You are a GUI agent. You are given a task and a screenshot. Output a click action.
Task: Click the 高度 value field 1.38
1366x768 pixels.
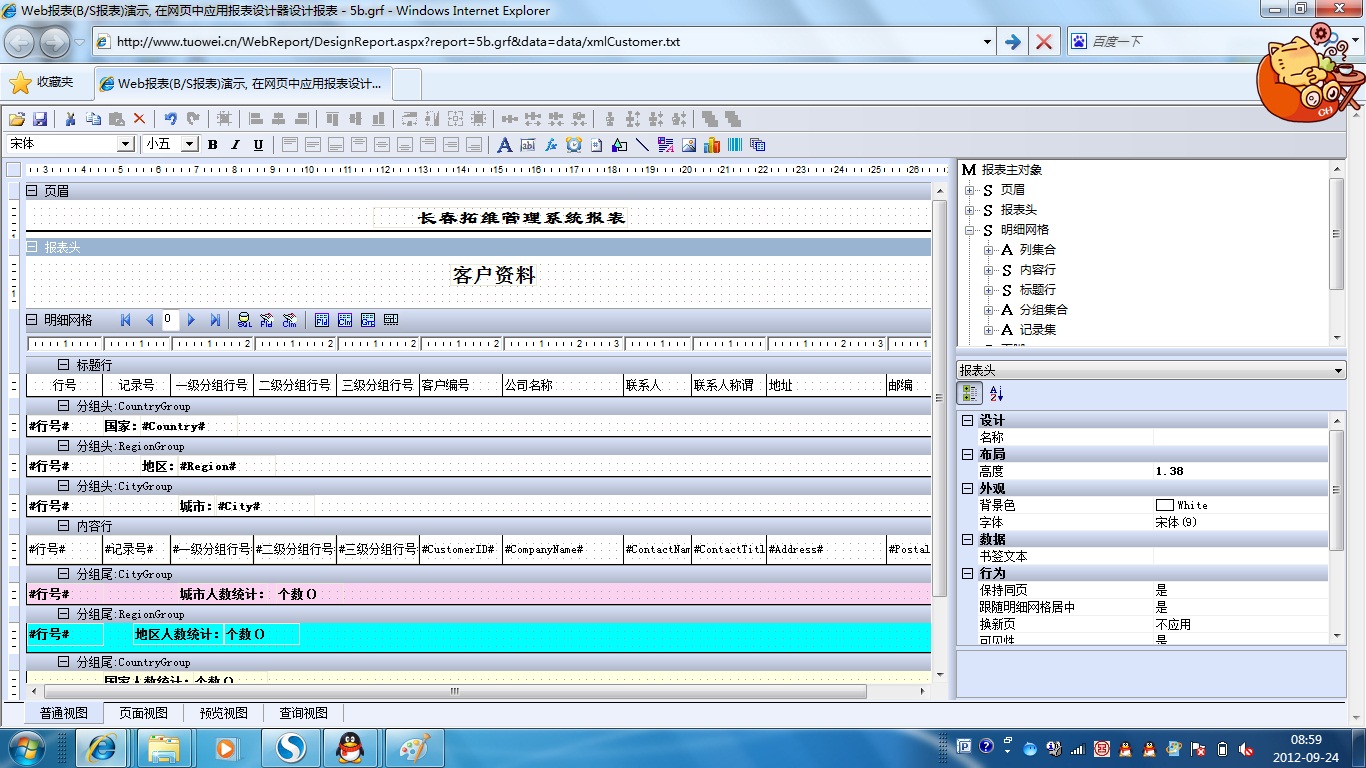click(1240, 471)
